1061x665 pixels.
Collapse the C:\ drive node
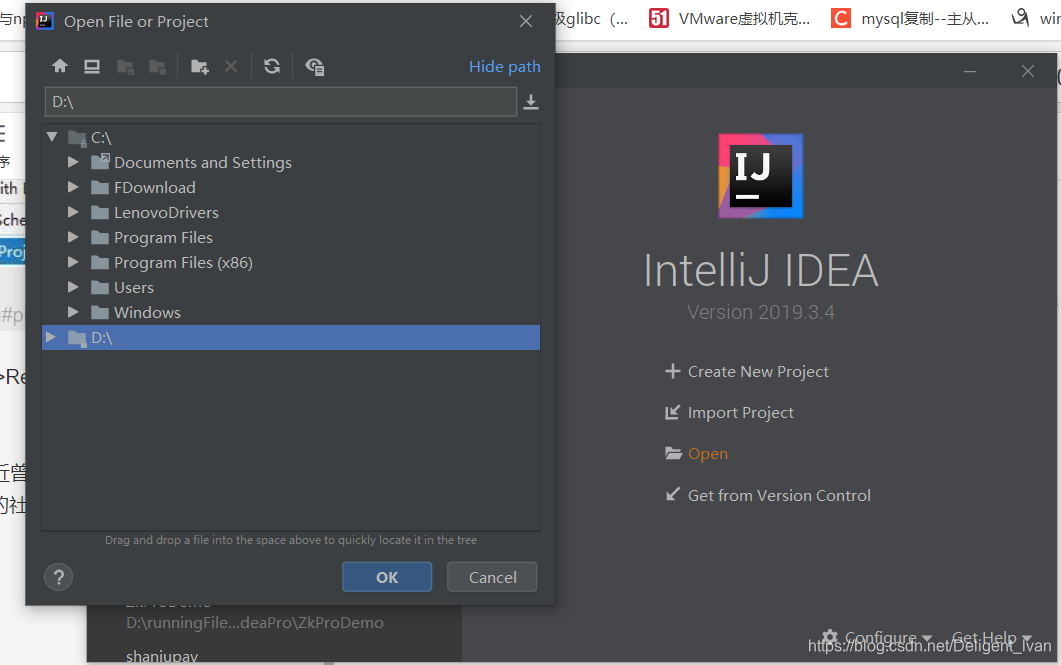point(52,137)
